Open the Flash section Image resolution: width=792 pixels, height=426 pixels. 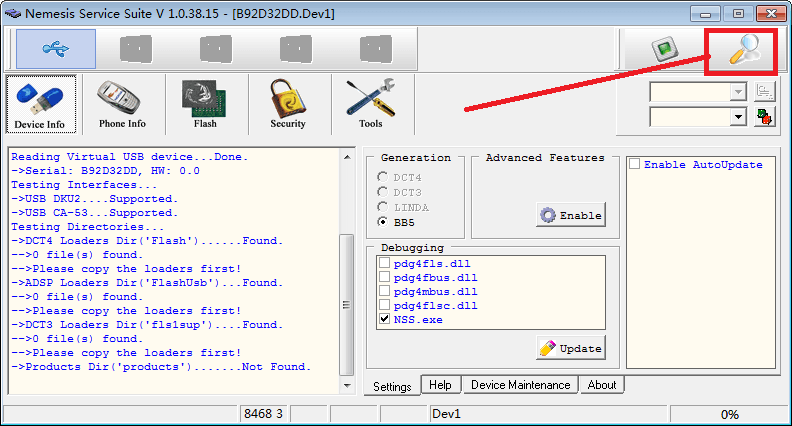pos(204,104)
